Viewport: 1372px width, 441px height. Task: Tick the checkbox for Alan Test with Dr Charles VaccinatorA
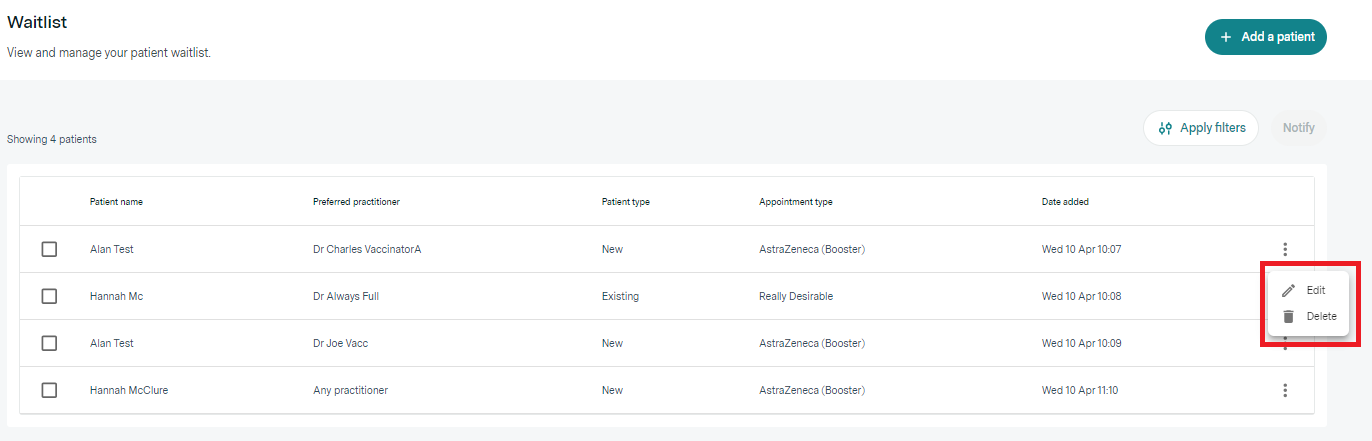[49, 249]
